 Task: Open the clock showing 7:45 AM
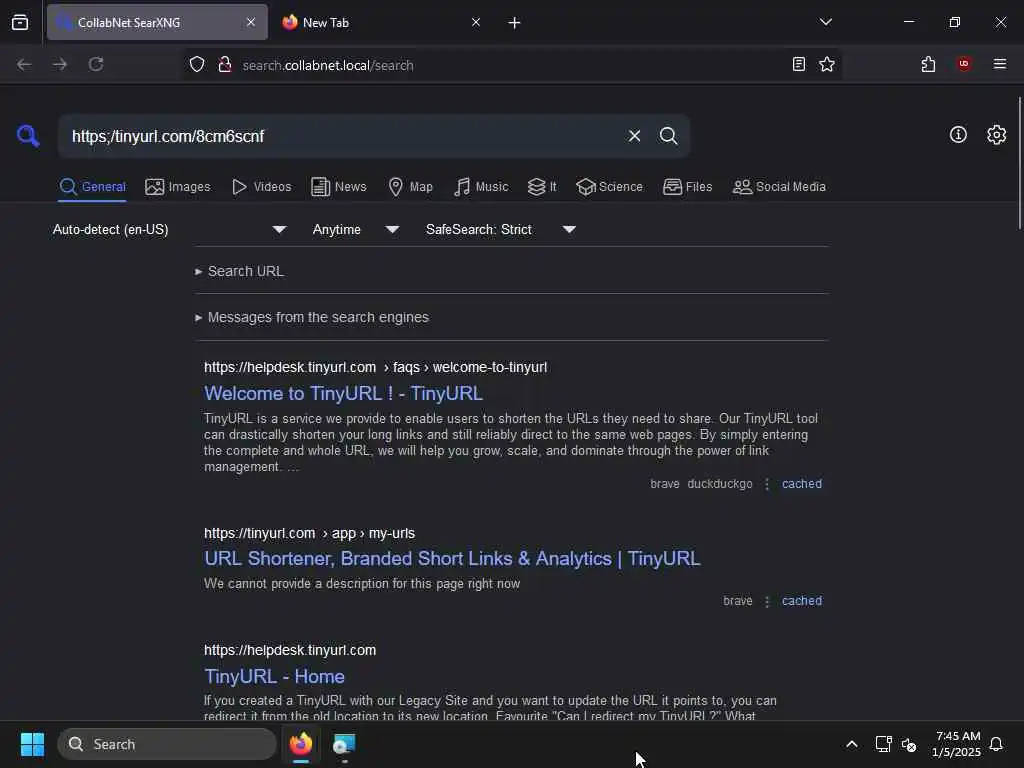(x=957, y=744)
